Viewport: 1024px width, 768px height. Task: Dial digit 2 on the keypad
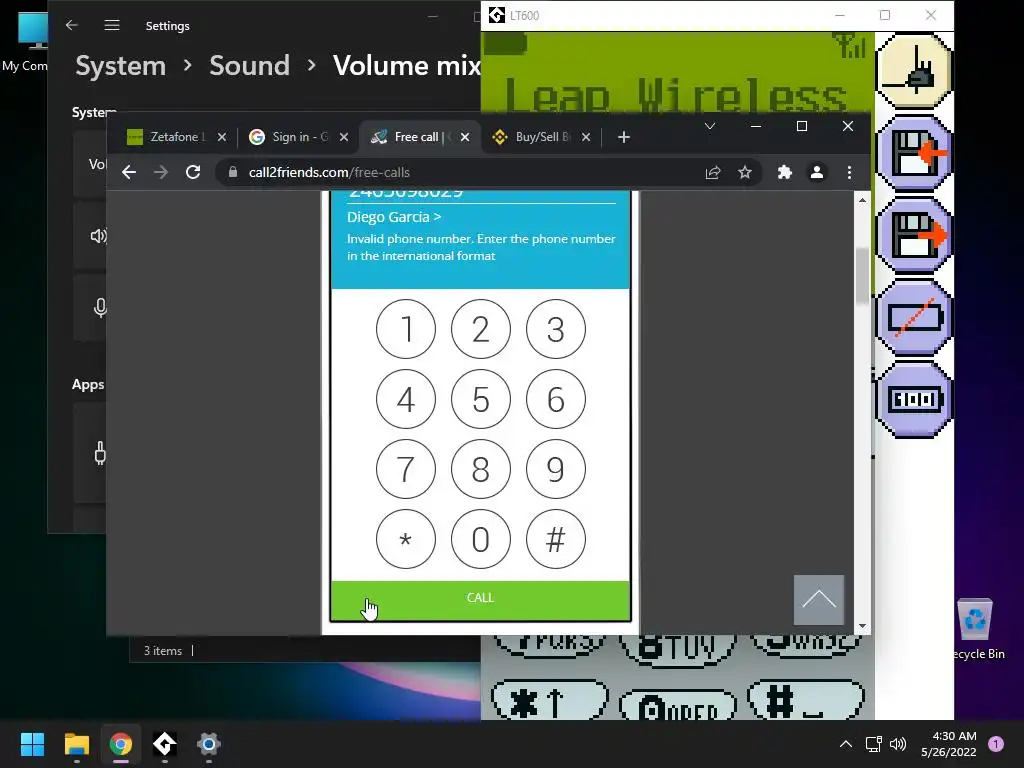coord(481,329)
